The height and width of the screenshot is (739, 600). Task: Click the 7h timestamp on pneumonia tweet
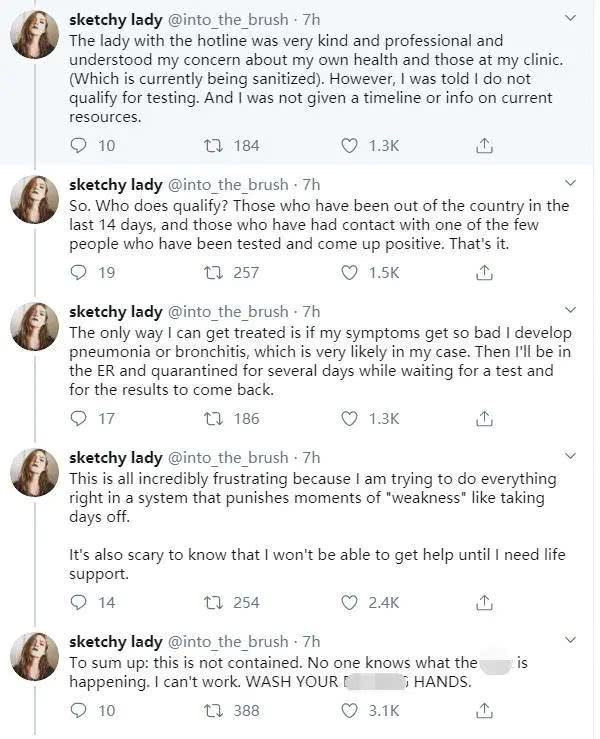[311, 311]
